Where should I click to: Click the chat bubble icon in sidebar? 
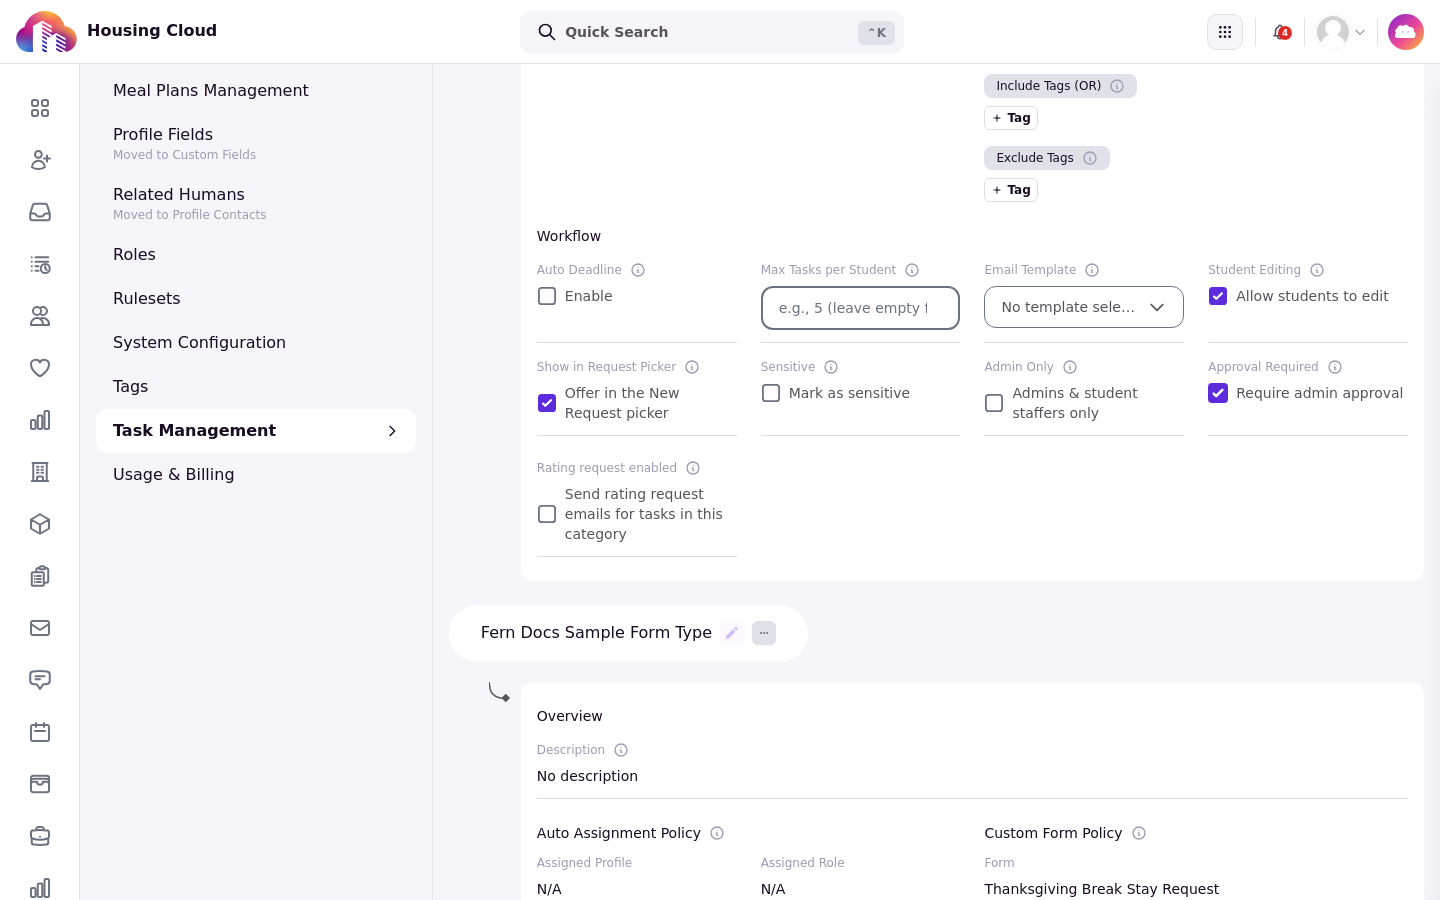40,680
